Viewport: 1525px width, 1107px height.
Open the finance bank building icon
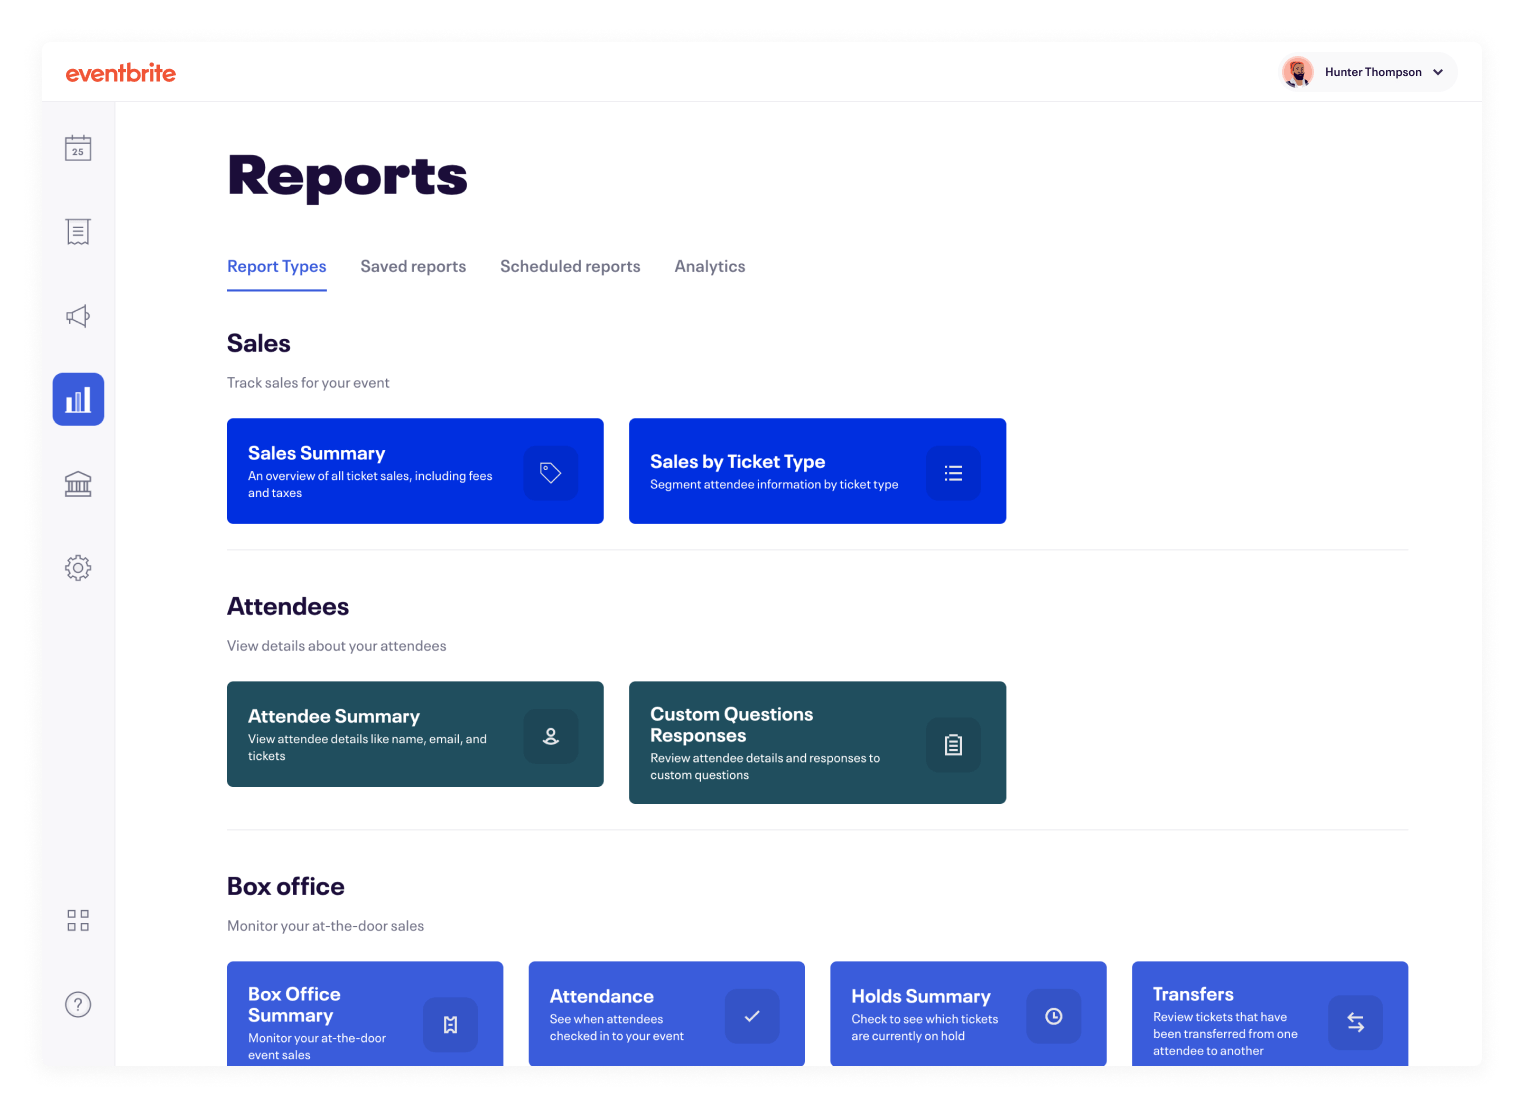tap(78, 484)
